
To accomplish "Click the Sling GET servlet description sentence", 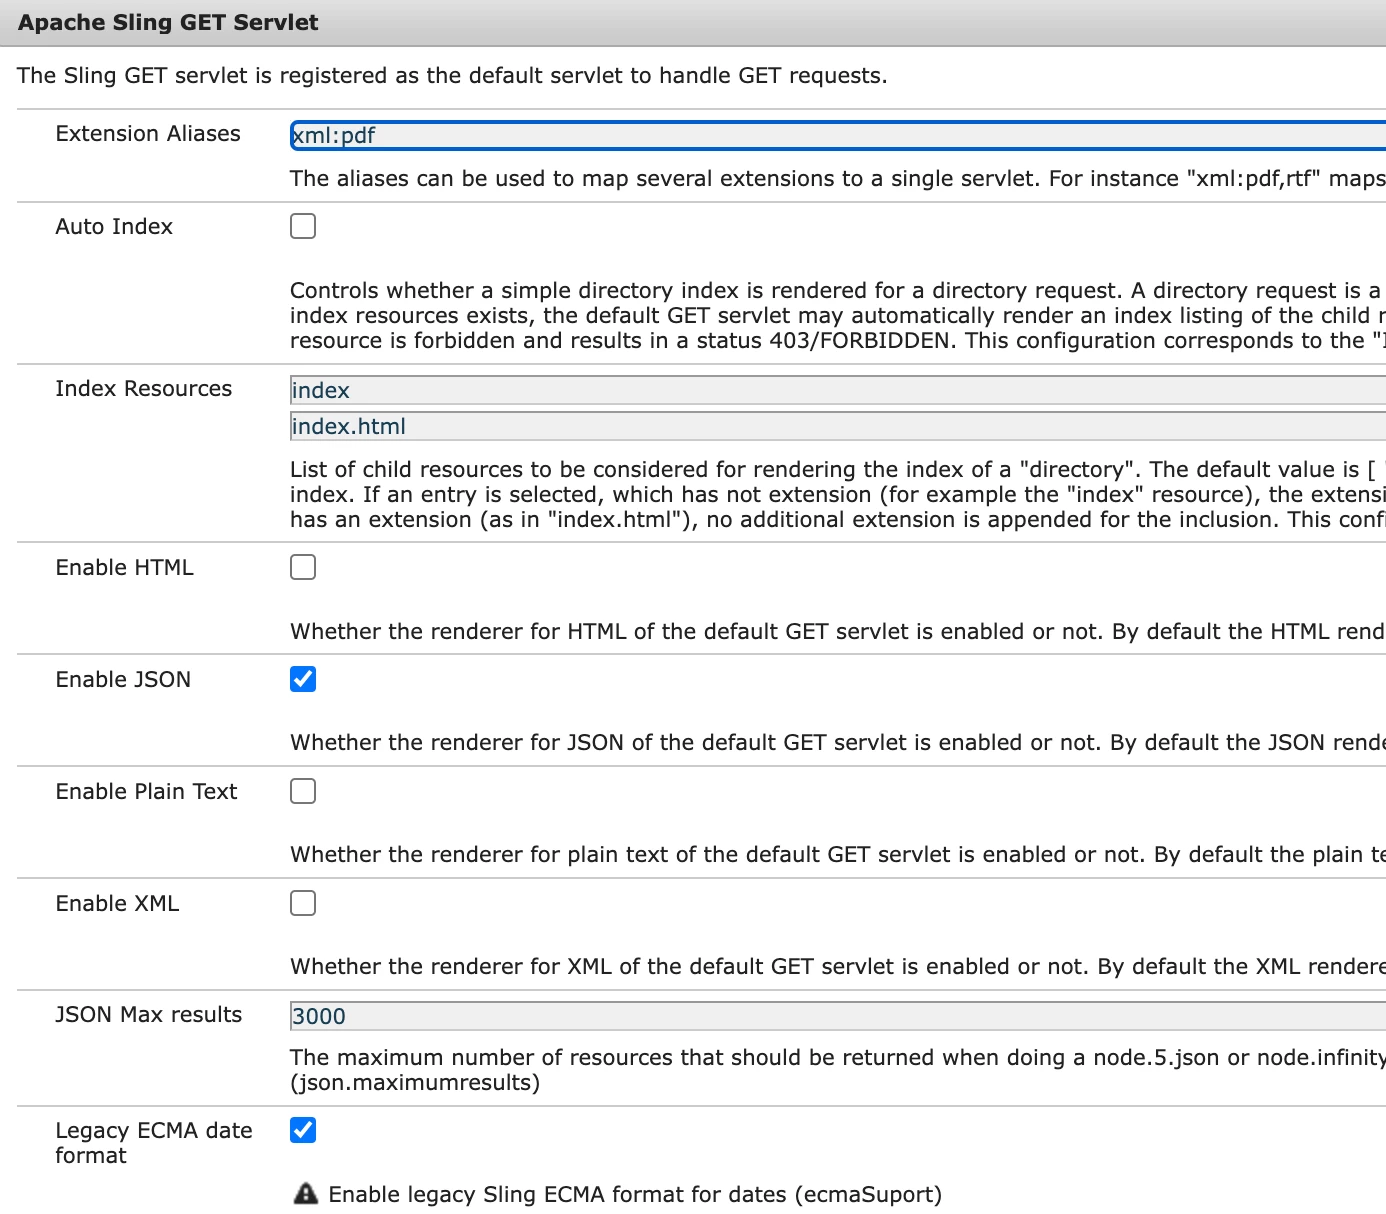I will coord(452,76).
